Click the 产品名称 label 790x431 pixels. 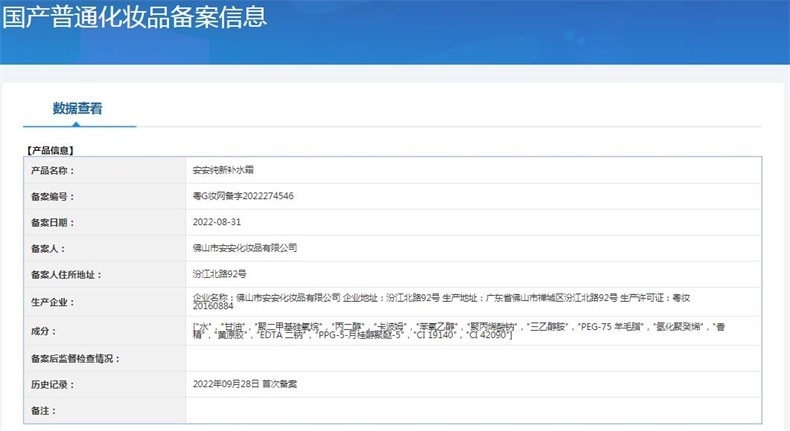click(x=52, y=171)
